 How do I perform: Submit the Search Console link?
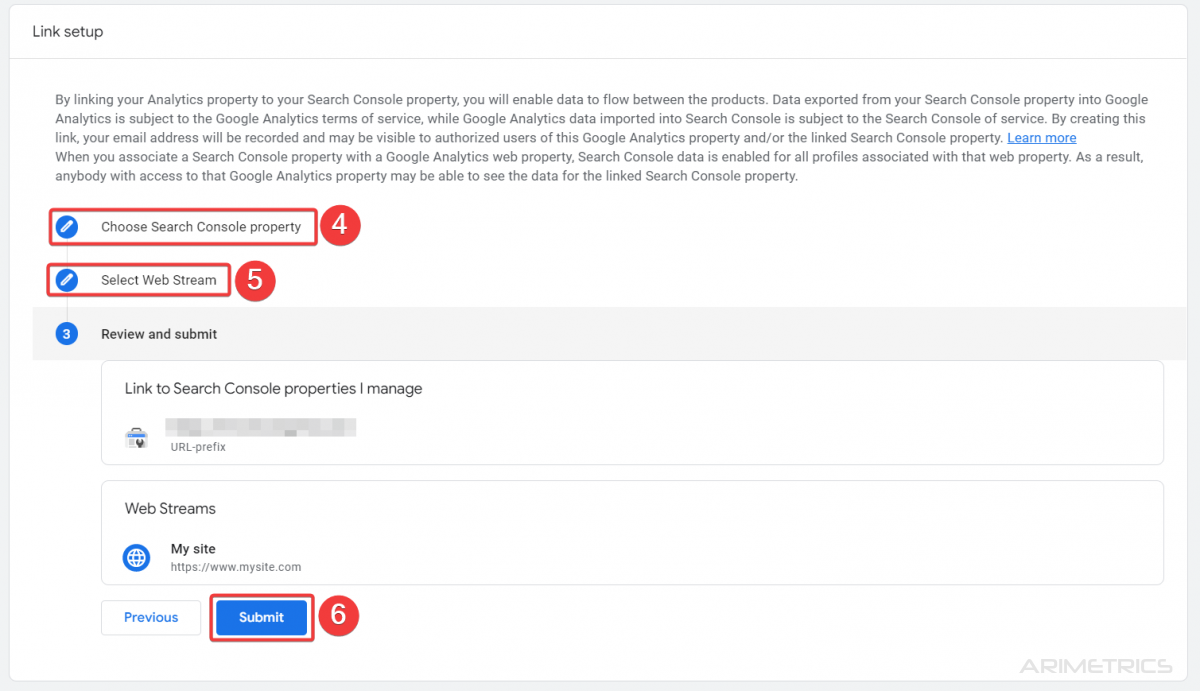(x=261, y=617)
